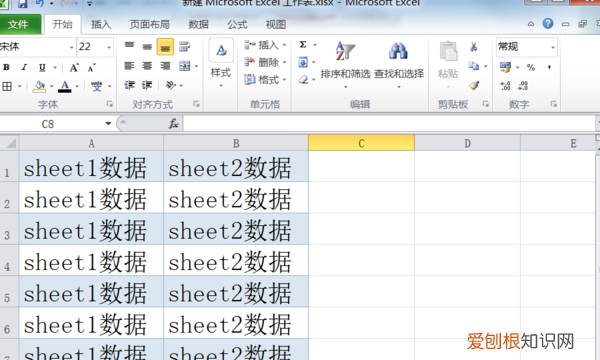Open the fill color dropdown arrow
600x360 pixels.
(51, 86)
